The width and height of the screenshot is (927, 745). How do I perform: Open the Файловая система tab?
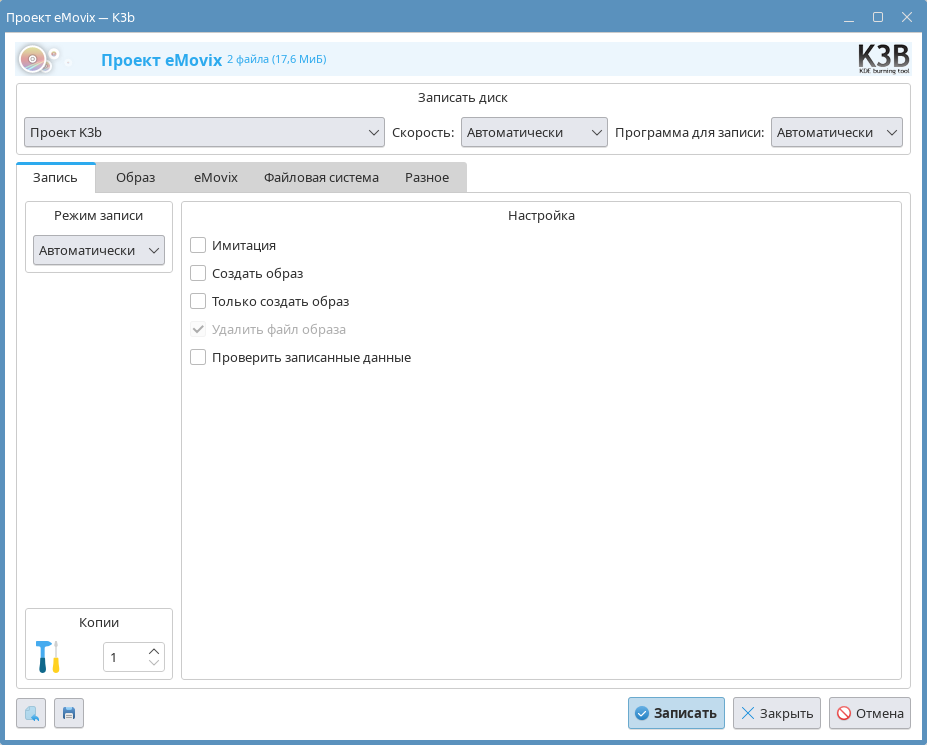(x=321, y=178)
